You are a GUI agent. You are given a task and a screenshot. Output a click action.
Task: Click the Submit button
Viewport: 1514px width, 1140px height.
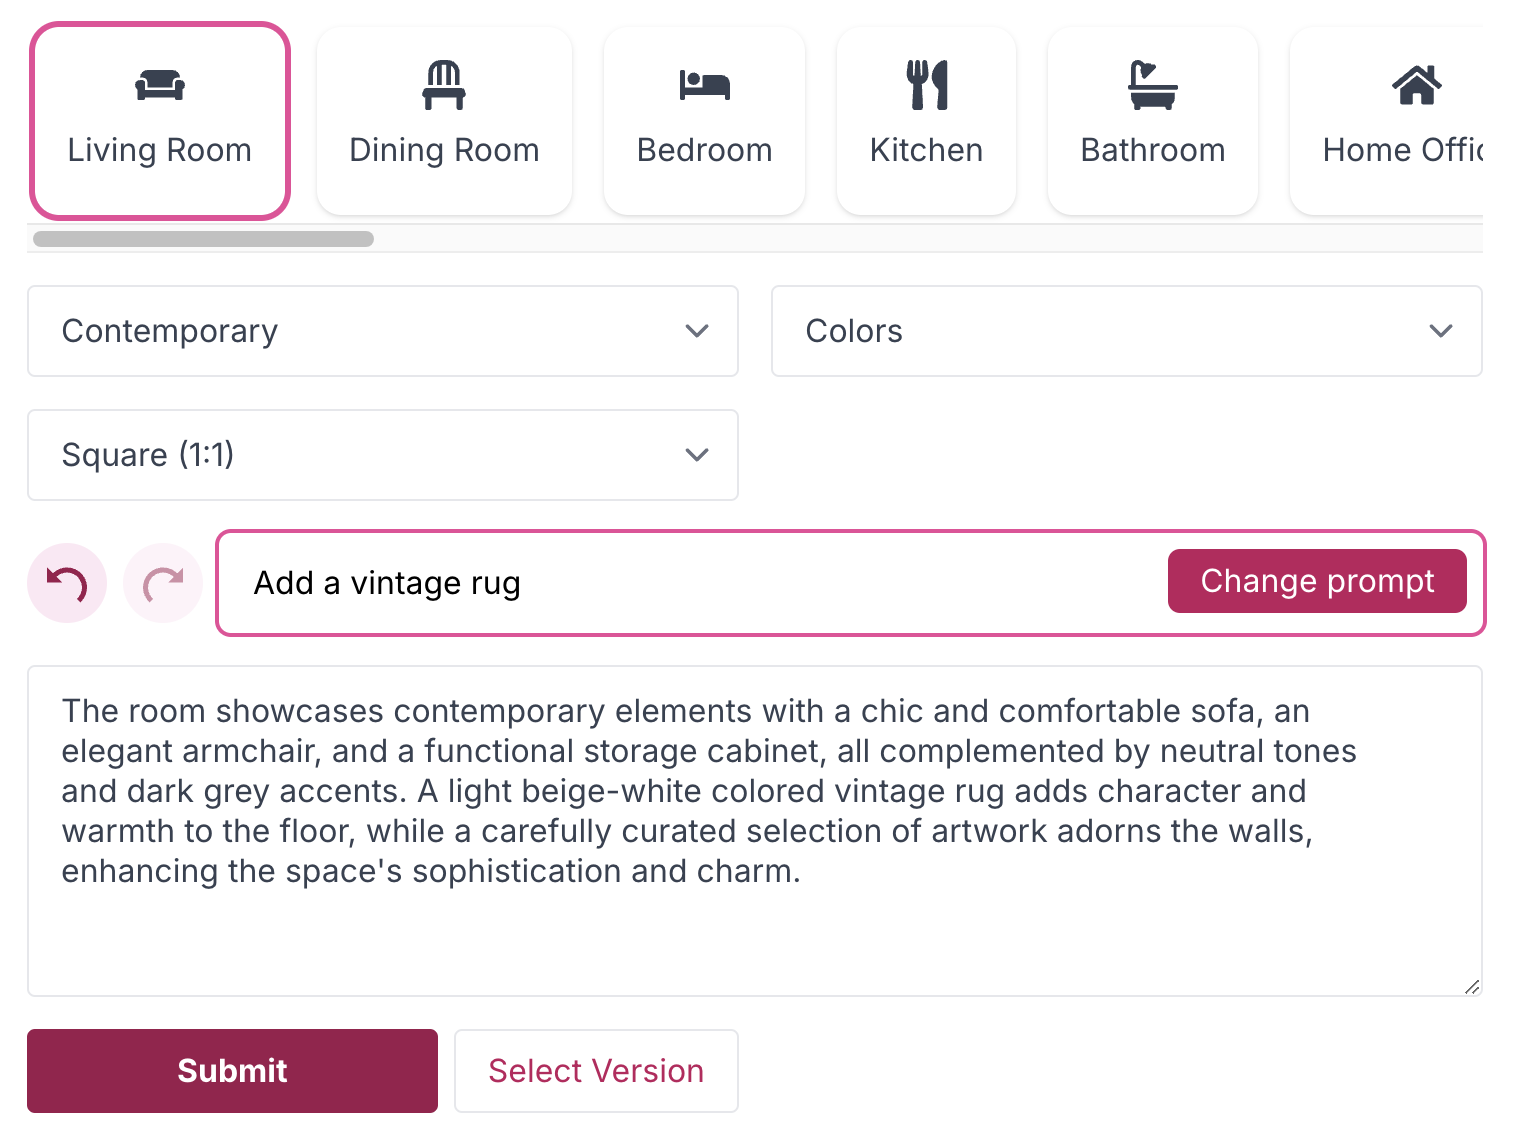coord(232,1071)
